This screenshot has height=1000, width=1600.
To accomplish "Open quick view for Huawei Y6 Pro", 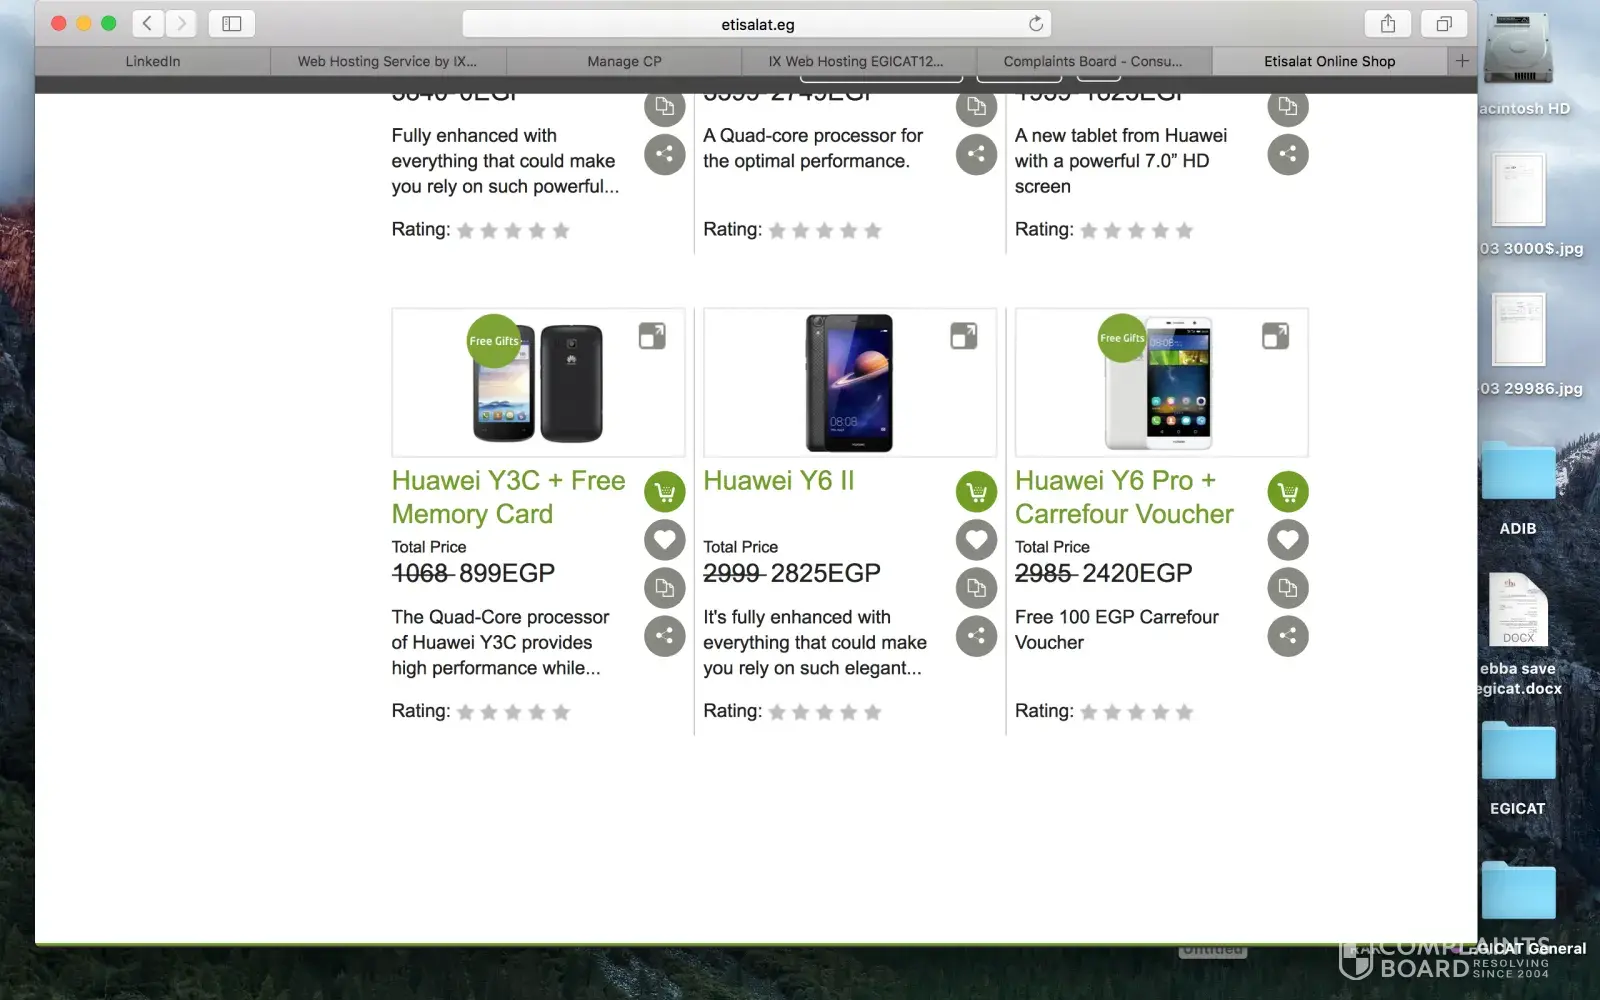I will (1276, 336).
